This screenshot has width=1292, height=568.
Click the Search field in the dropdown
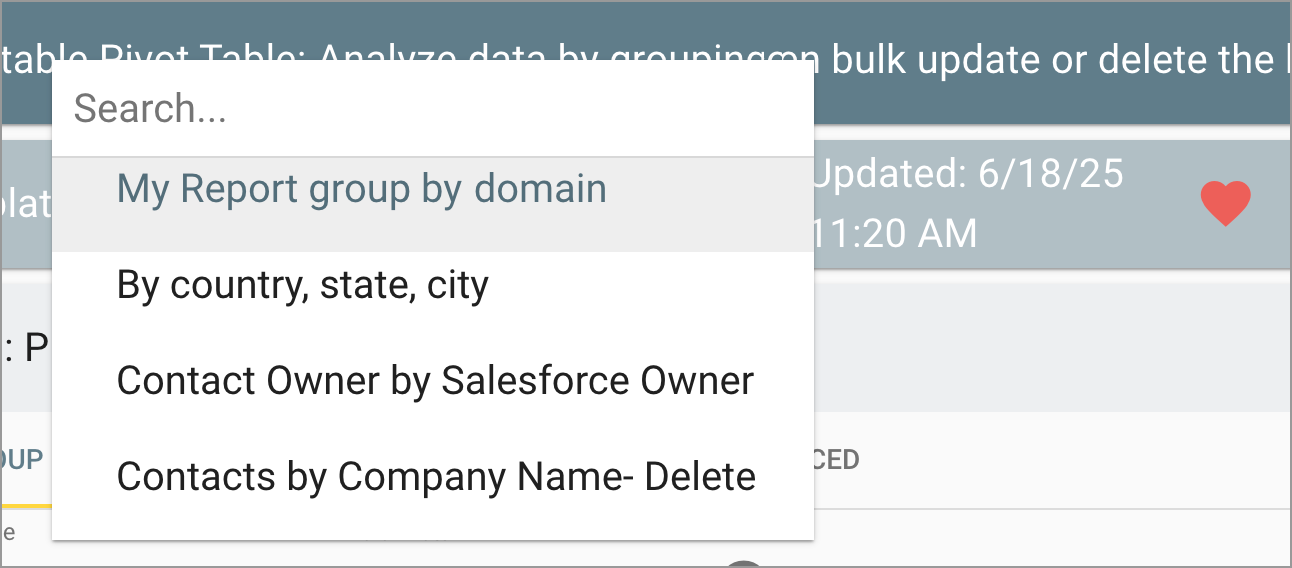coord(432,108)
